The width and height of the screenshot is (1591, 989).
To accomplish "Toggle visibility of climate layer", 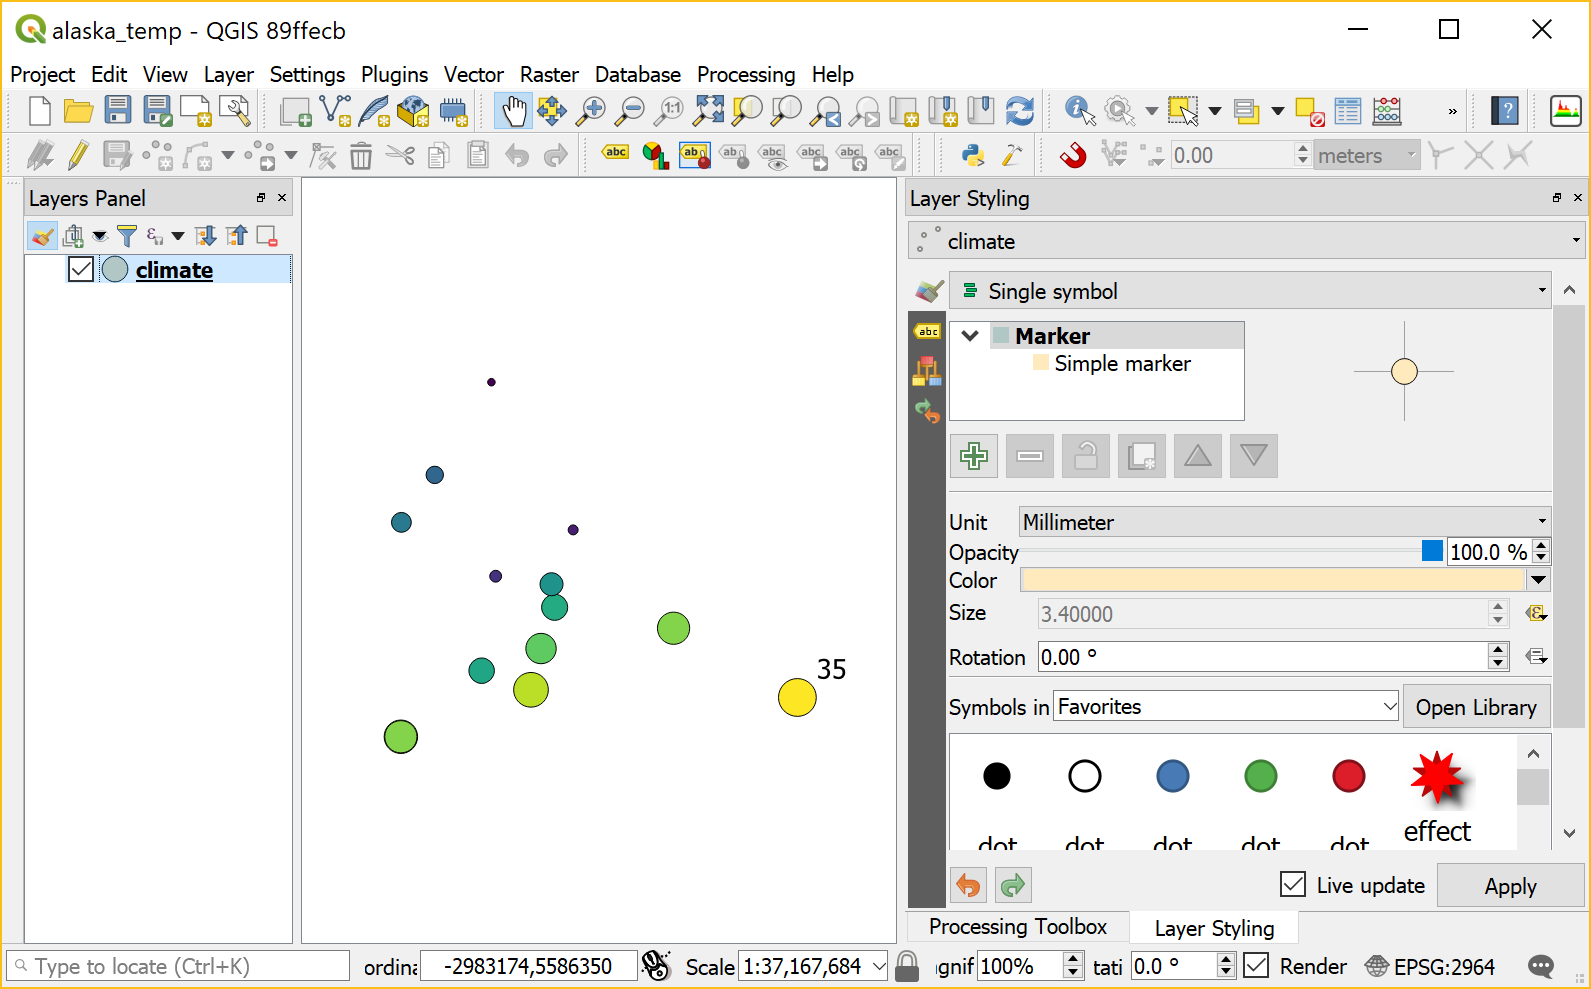I will point(81,270).
